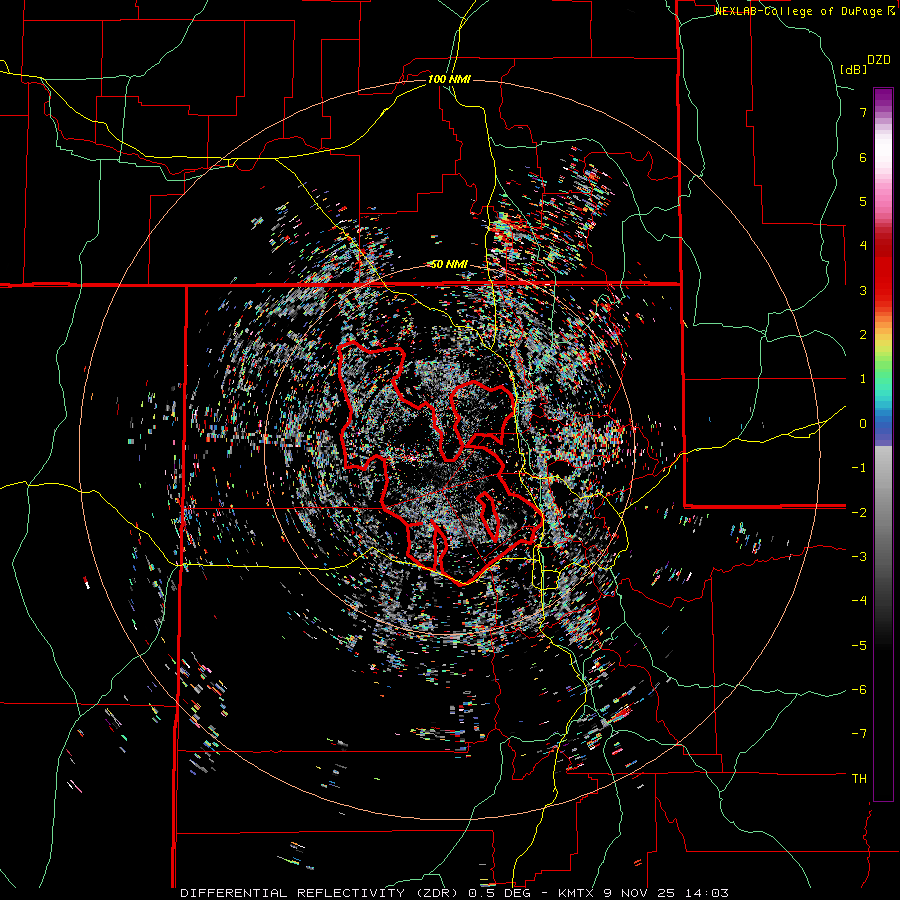900x900 pixels.
Task: Select the -5 value on color scale
Action: 859,646
